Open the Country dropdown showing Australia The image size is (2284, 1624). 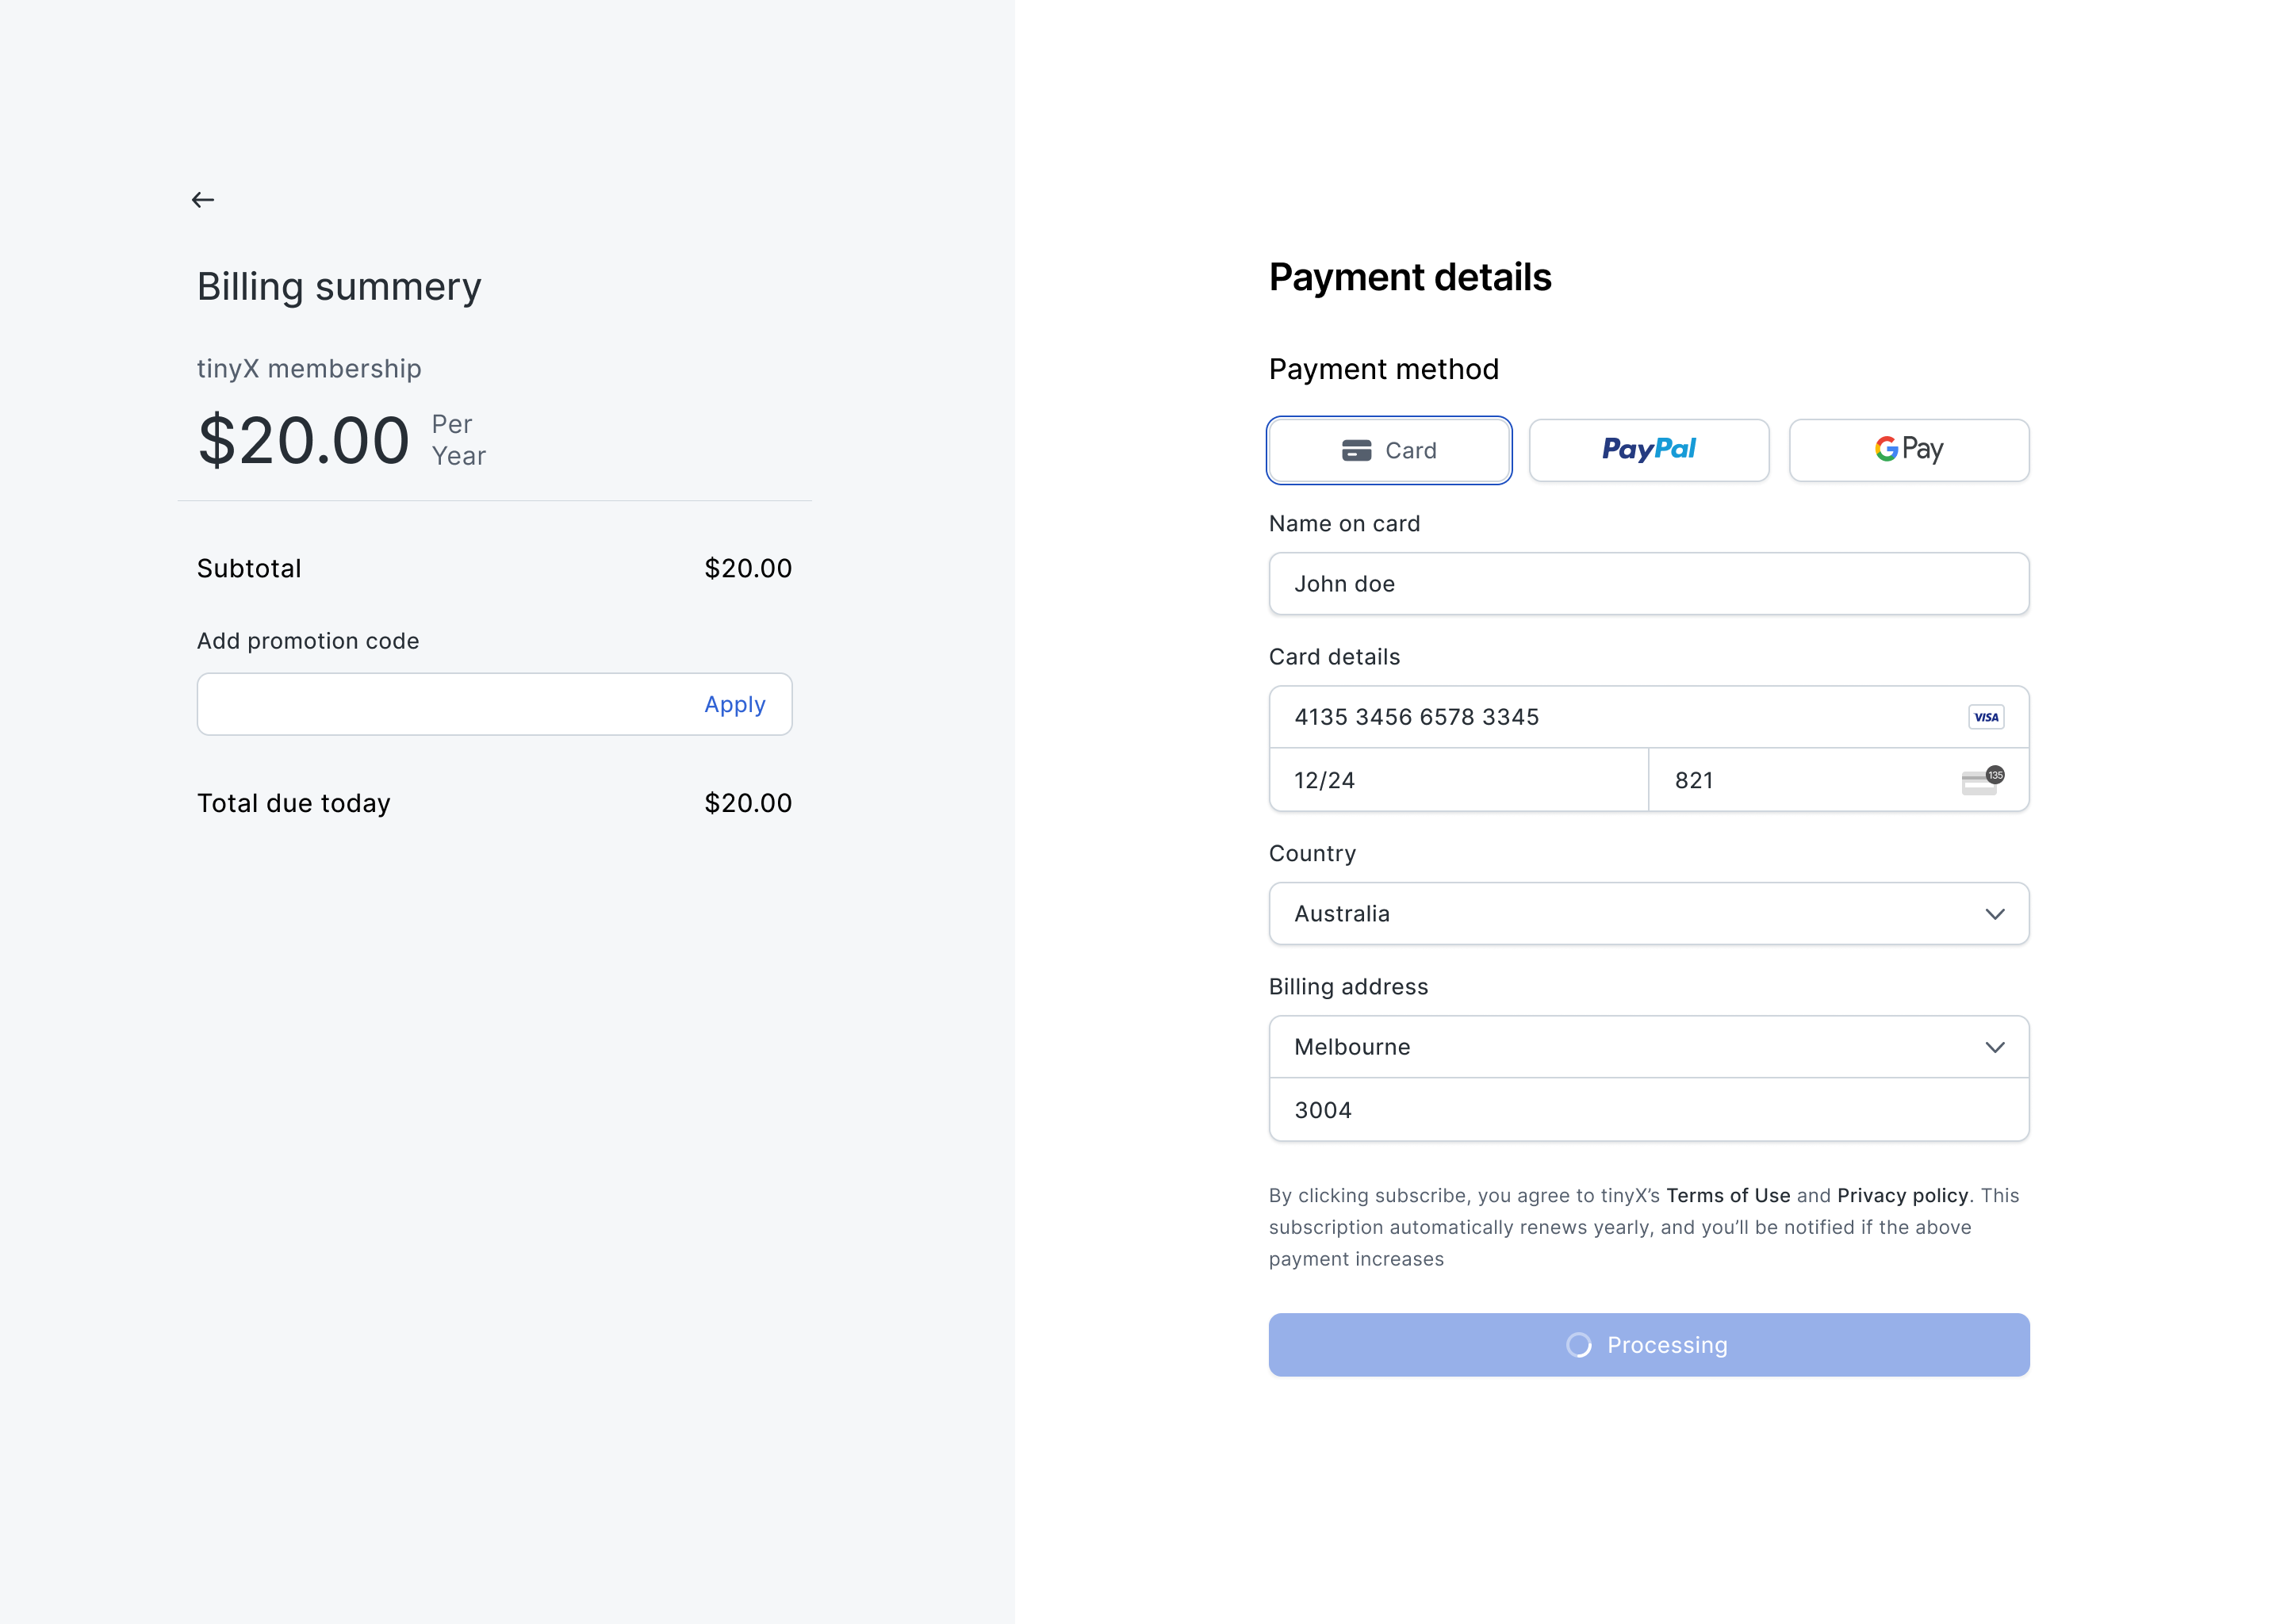coord(1648,913)
